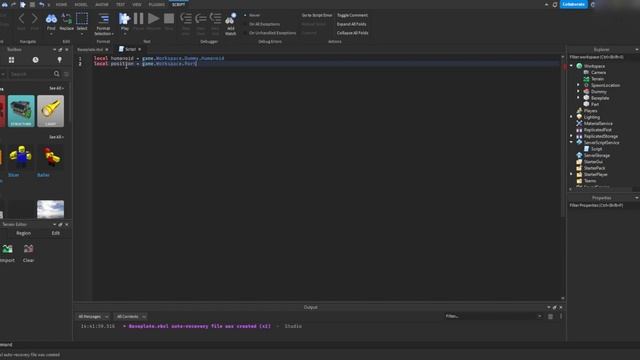The width and height of the screenshot is (640, 360).
Task: Open Toolbox Marketplace grid tab icon
Action: pos(11,60)
